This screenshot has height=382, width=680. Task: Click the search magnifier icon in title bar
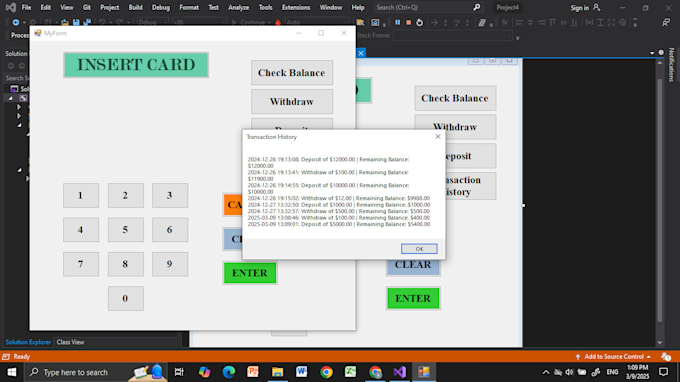477,7
